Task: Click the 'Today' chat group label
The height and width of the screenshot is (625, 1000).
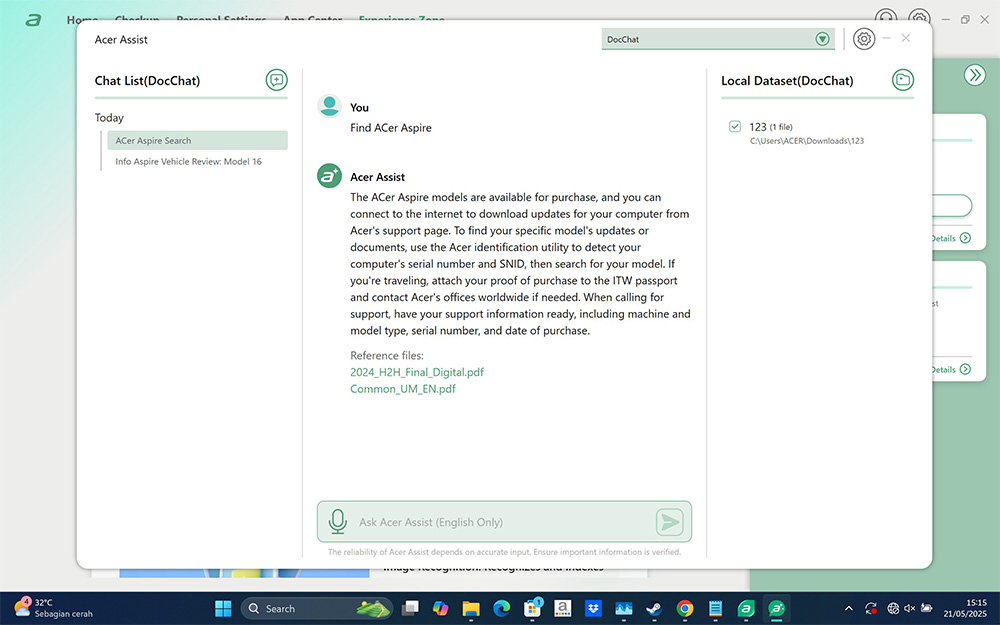Action: [109, 117]
